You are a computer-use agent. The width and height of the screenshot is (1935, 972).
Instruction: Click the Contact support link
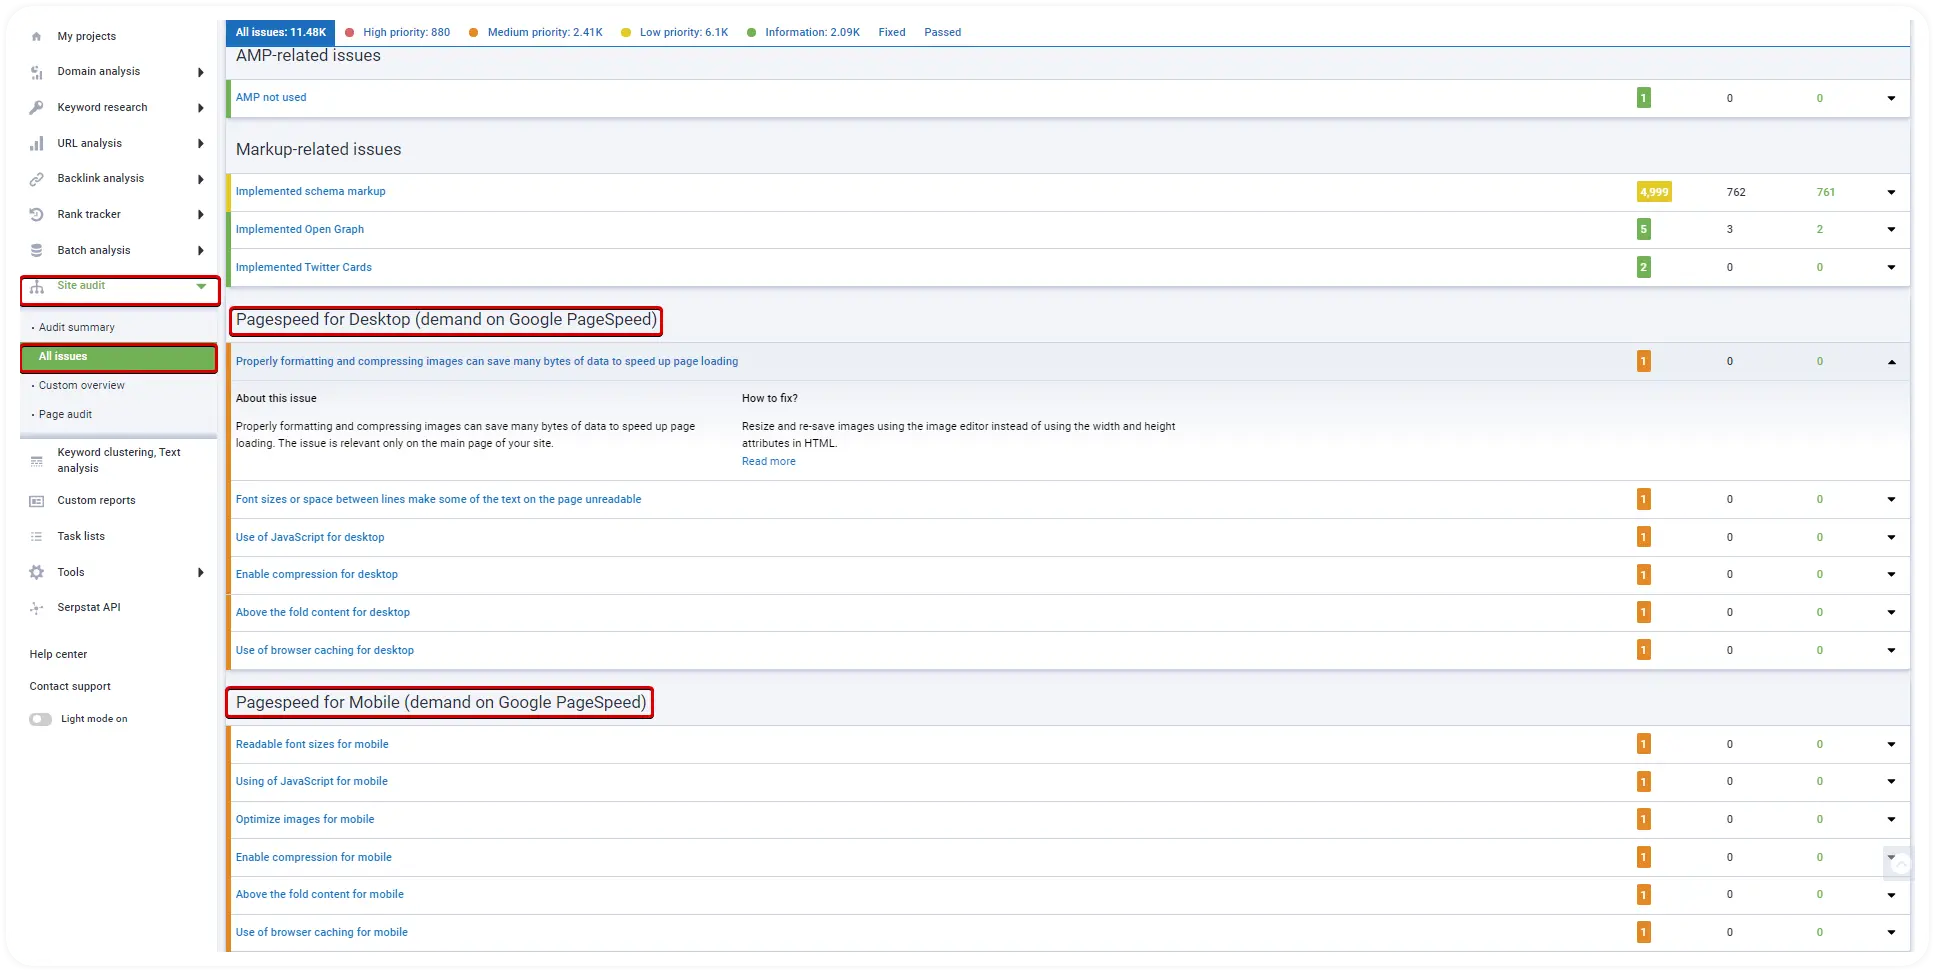coord(70,687)
